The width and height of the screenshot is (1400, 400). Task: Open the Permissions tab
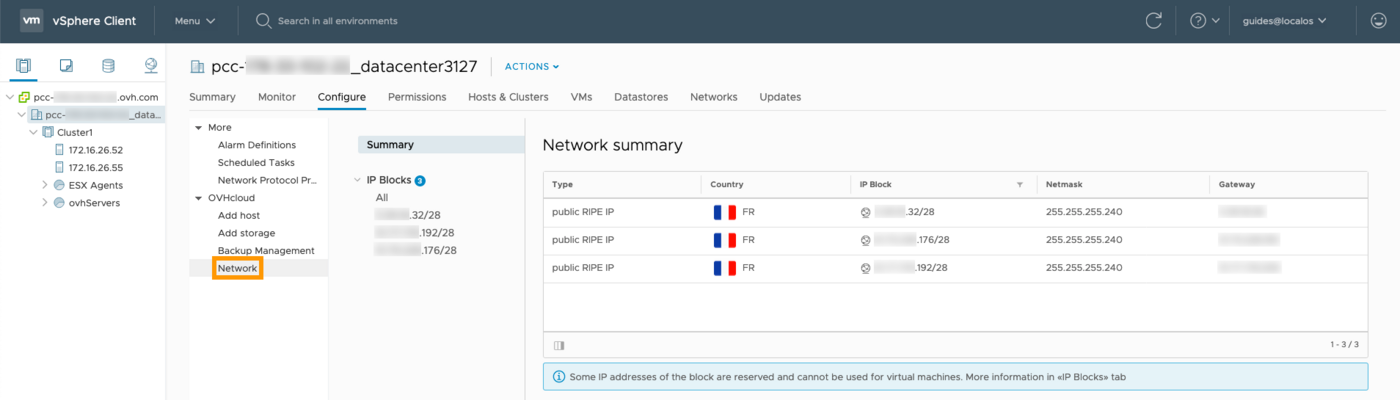(x=417, y=97)
